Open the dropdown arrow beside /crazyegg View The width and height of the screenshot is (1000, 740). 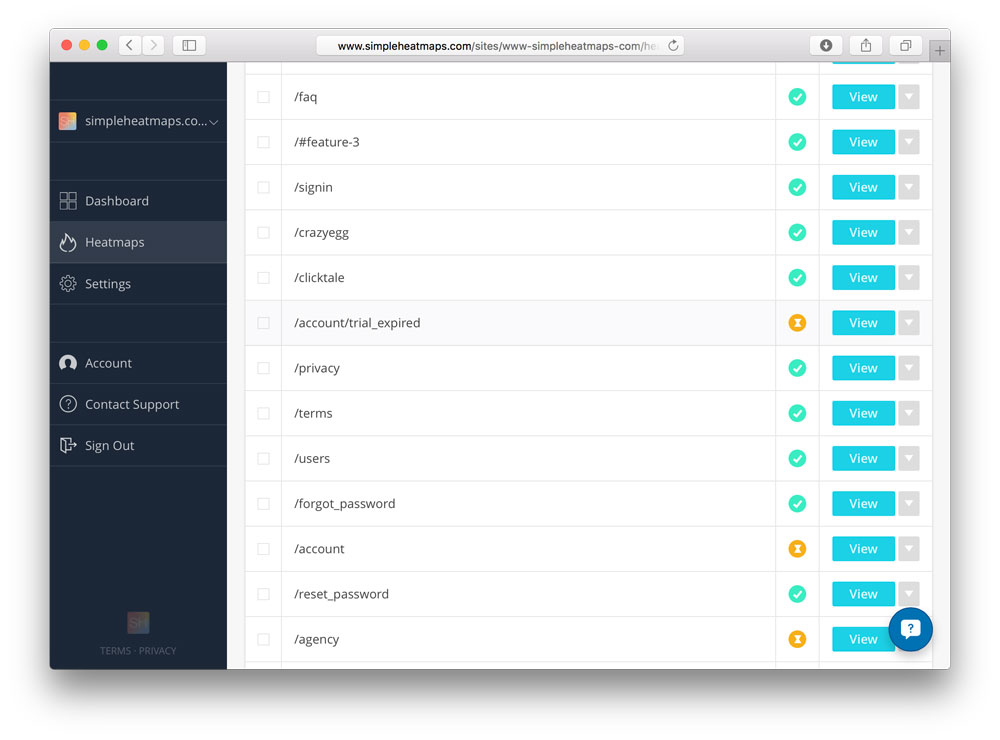coord(909,233)
